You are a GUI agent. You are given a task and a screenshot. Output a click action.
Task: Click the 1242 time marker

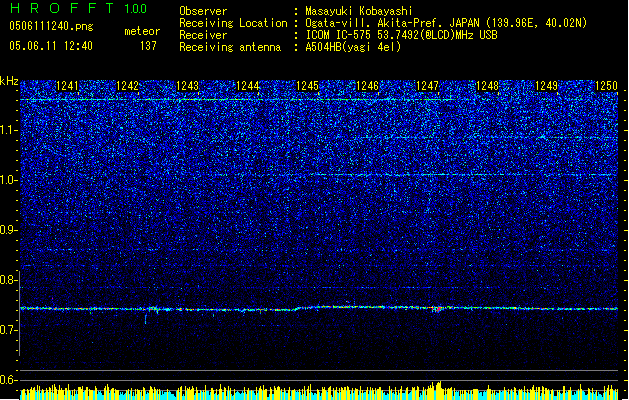coord(127,85)
